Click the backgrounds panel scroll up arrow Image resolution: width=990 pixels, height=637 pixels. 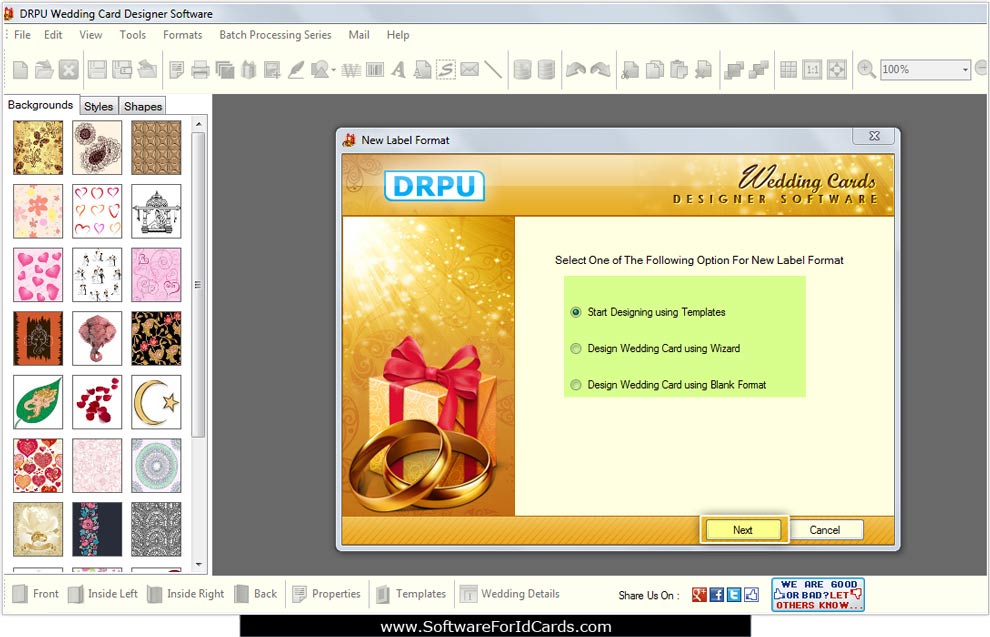pyautogui.click(x=198, y=124)
